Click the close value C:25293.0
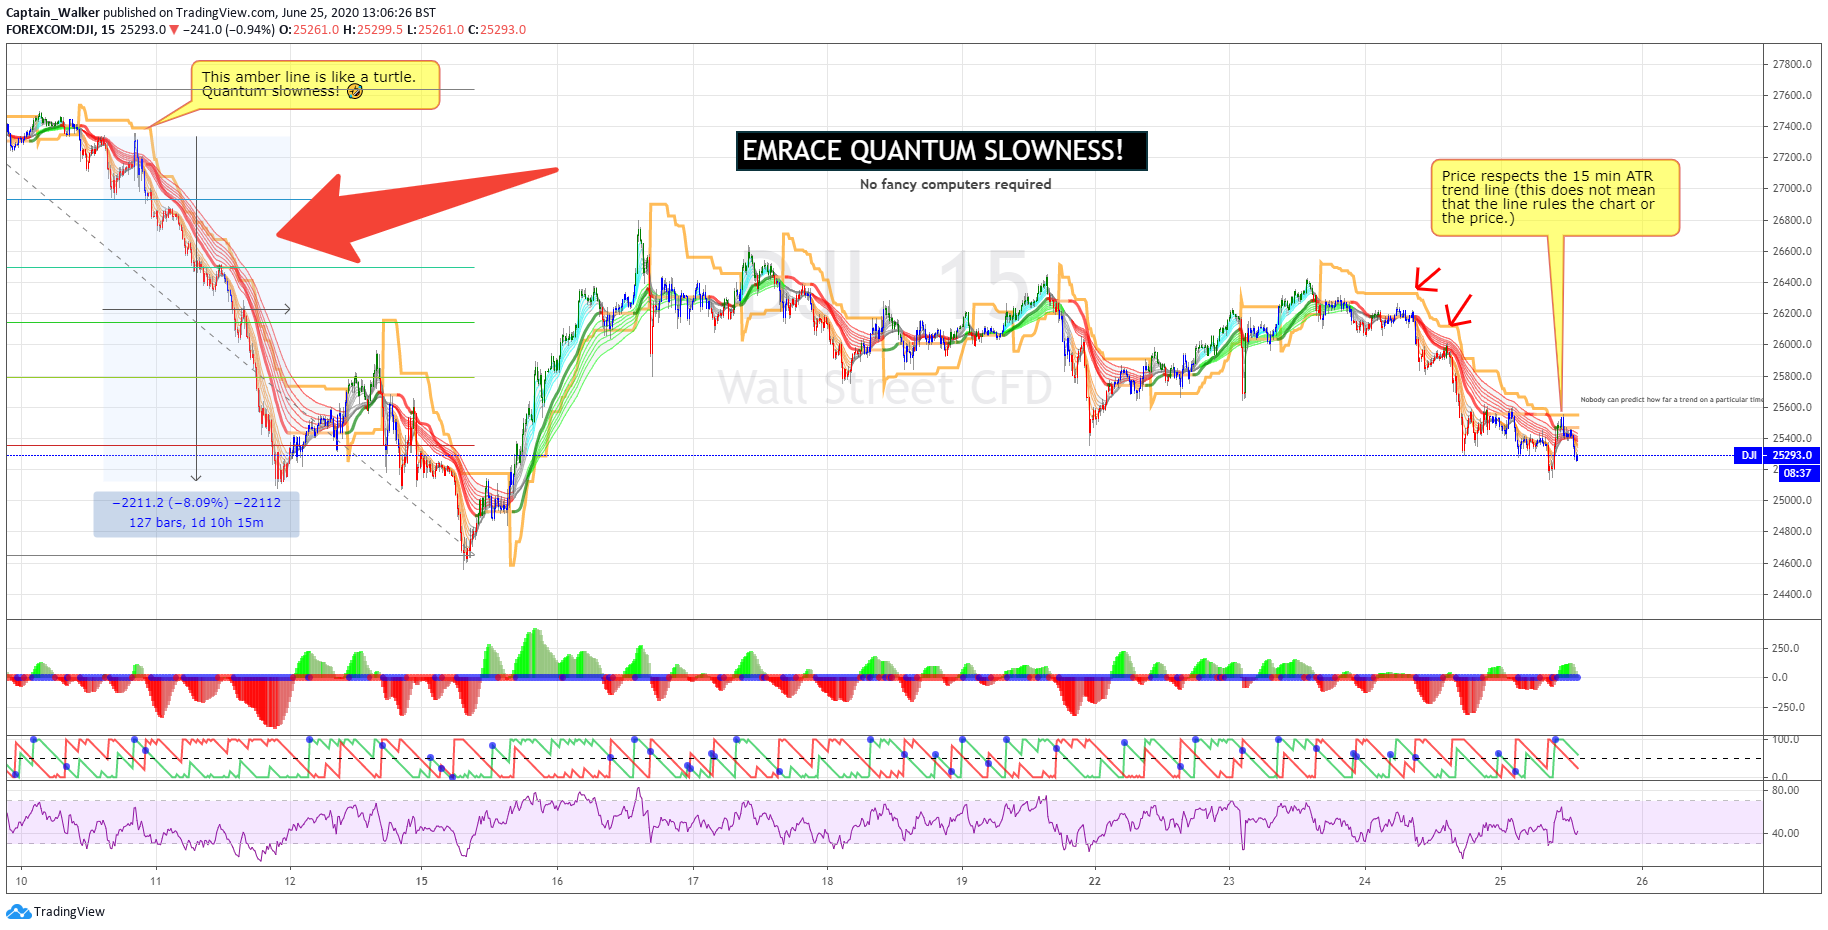The width and height of the screenshot is (1828, 930). [497, 29]
